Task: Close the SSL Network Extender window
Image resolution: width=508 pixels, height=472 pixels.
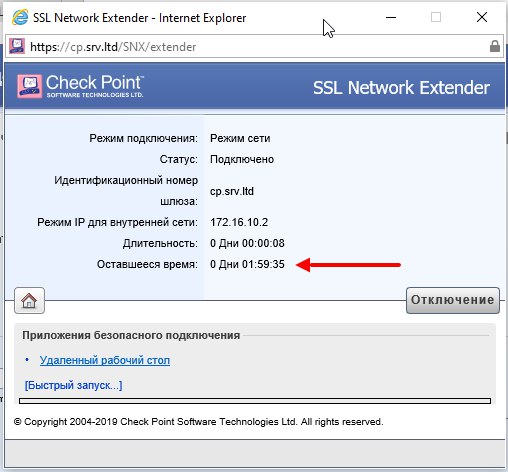Action: [x=482, y=17]
